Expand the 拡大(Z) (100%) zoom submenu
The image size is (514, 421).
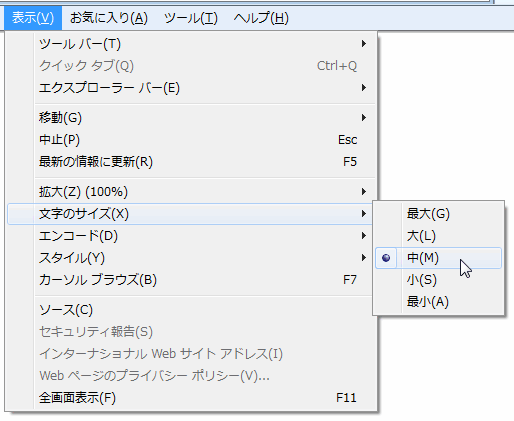click(x=191, y=192)
